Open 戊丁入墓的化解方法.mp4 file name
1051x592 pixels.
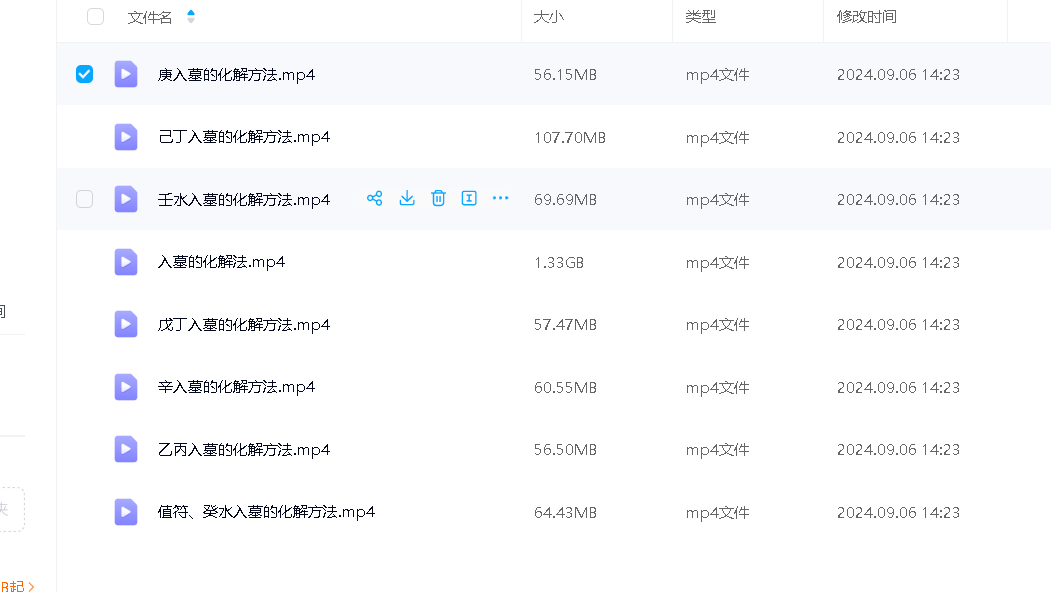244,325
